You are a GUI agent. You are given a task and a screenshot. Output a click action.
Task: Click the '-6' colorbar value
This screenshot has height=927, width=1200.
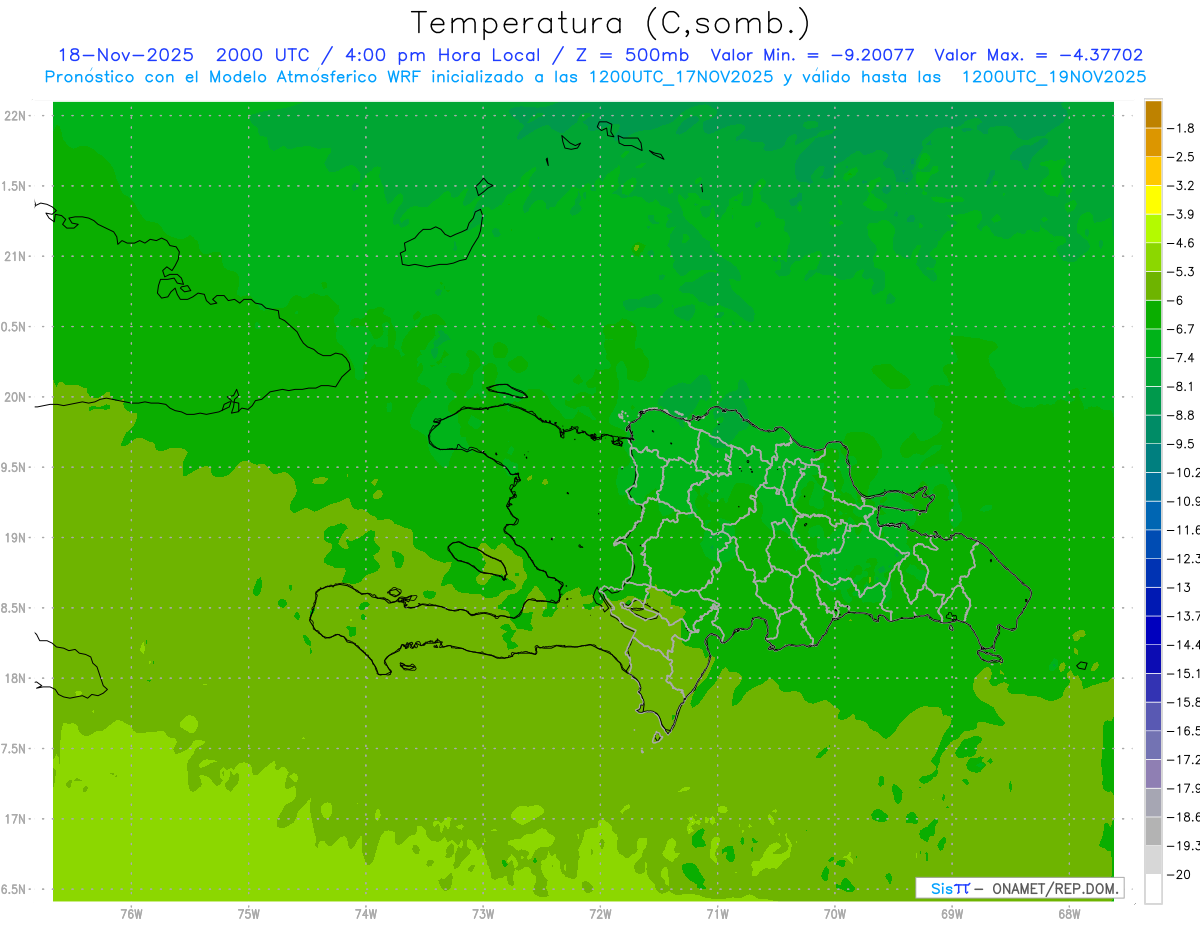pyautogui.click(x=1176, y=300)
